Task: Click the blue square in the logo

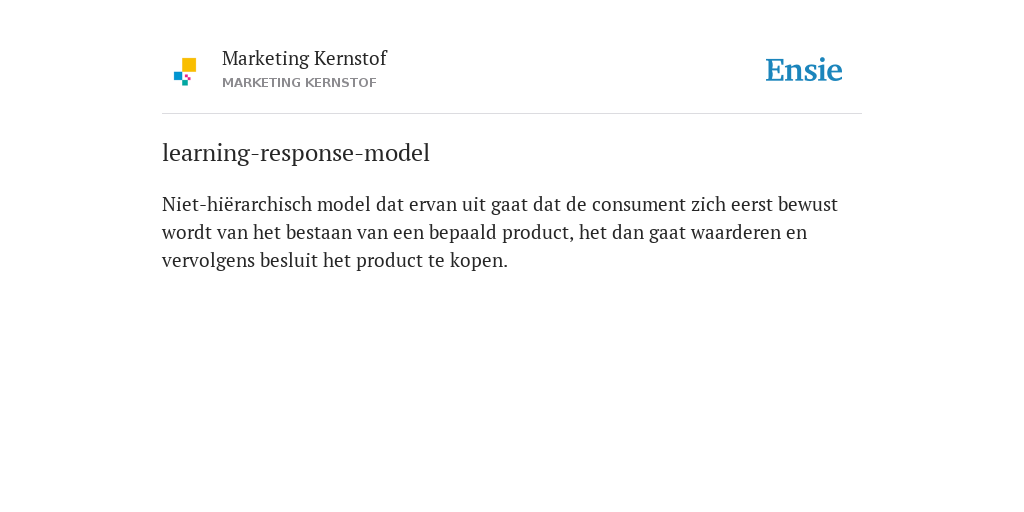Action: tap(178, 76)
